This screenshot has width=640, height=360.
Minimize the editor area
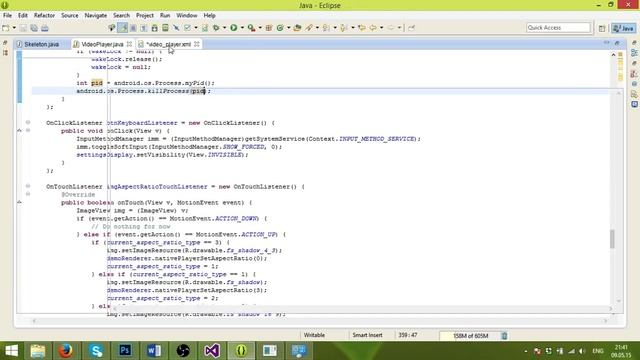coord(606,43)
